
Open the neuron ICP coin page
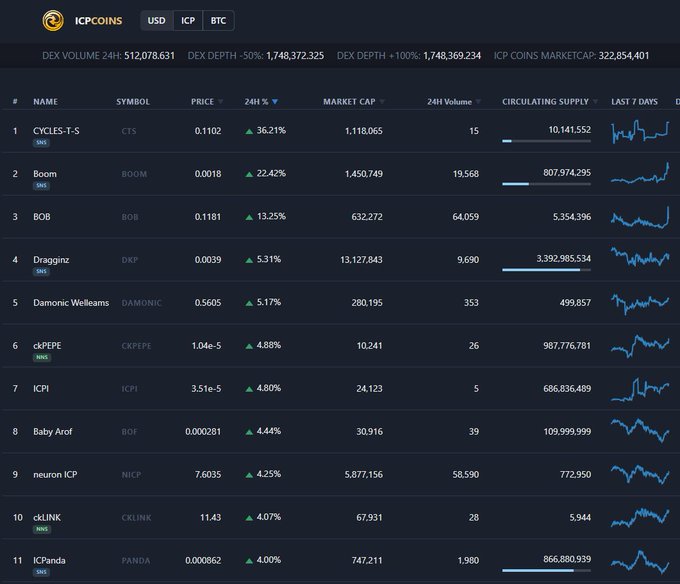point(55,474)
